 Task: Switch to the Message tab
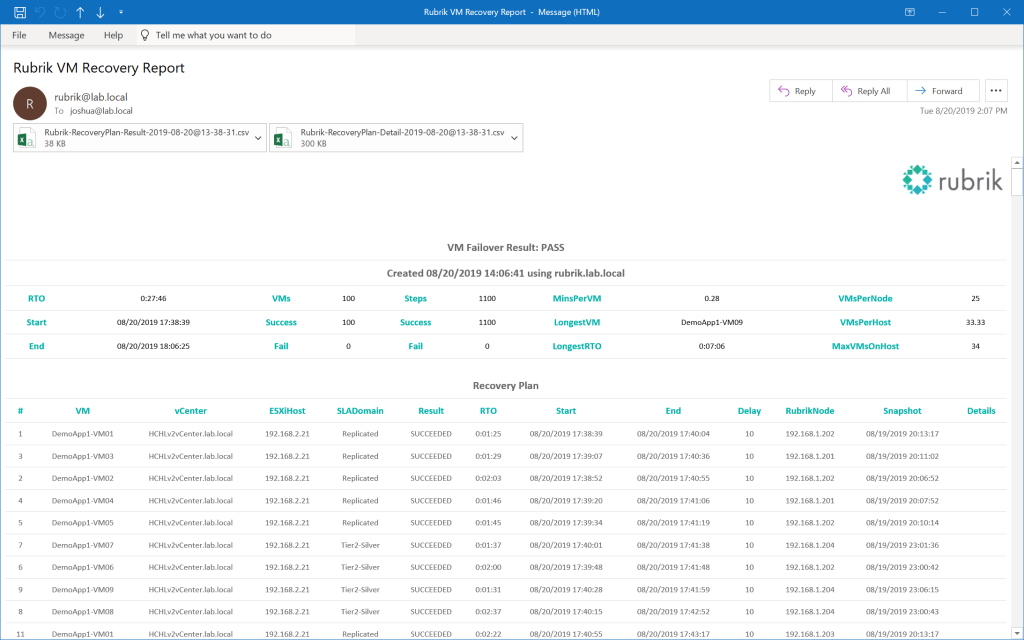point(66,34)
